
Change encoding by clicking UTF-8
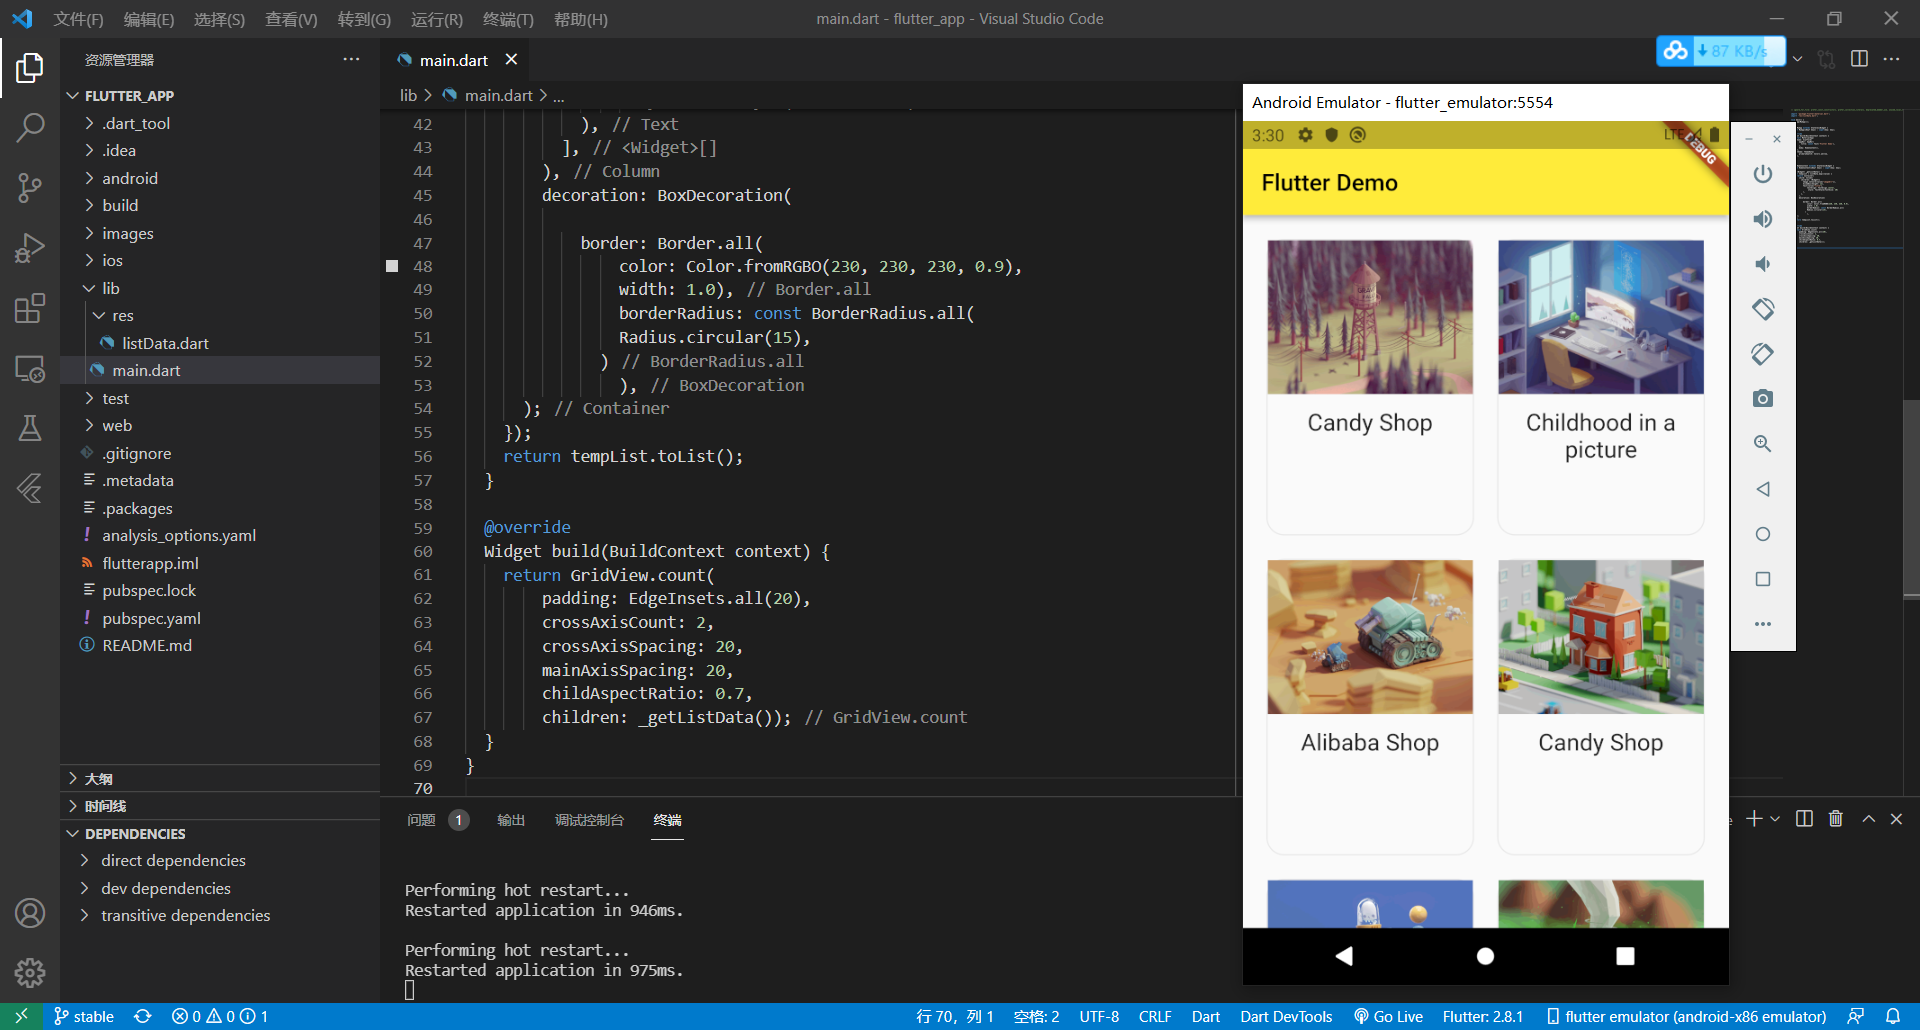(1098, 1016)
